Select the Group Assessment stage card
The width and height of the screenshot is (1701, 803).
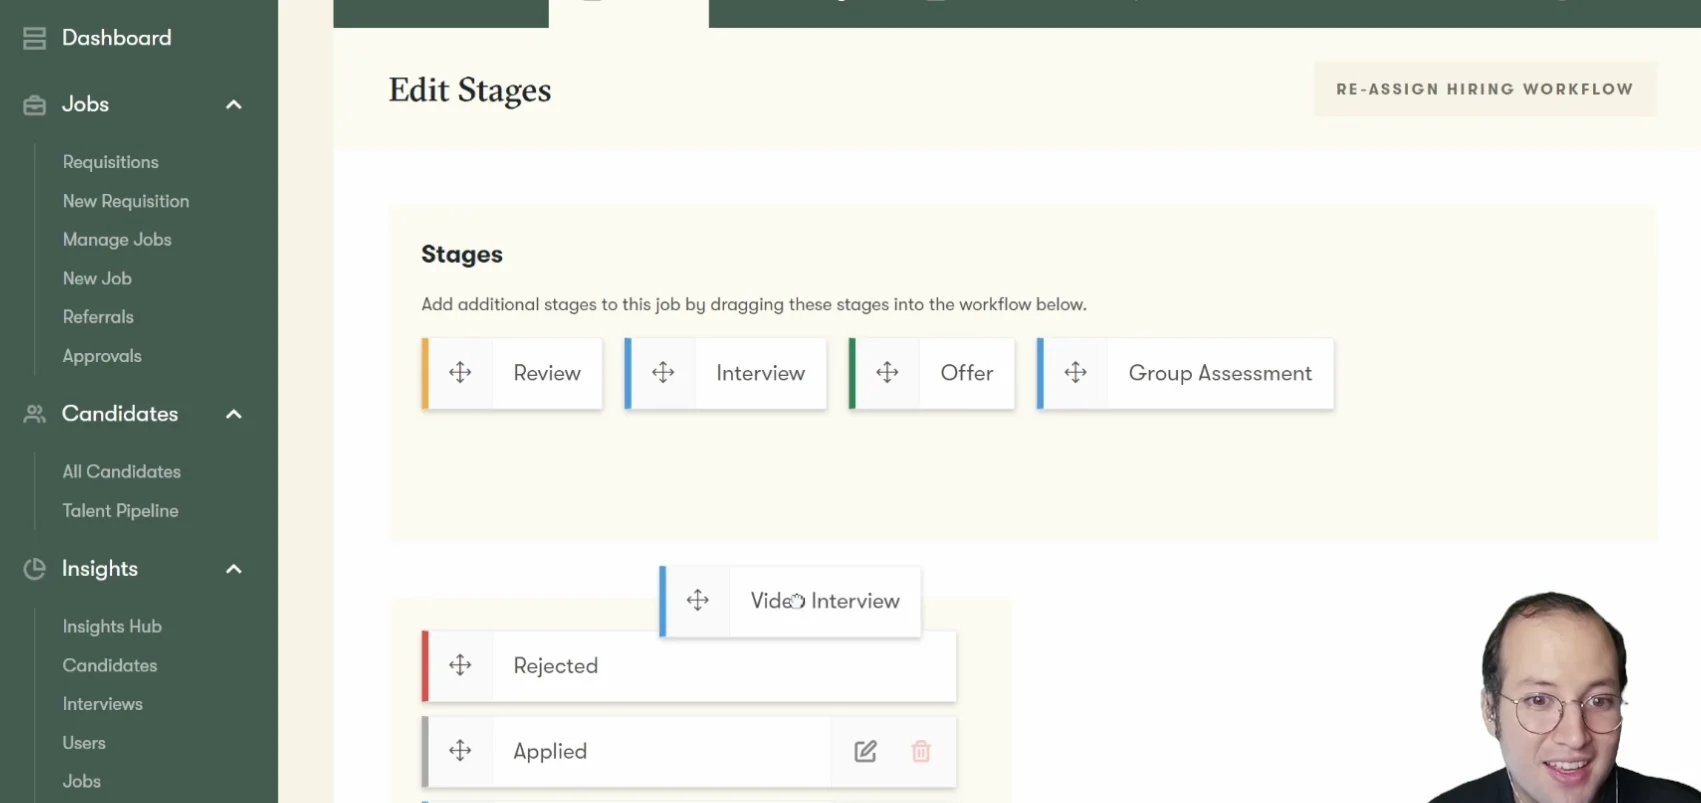click(x=1186, y=373)
